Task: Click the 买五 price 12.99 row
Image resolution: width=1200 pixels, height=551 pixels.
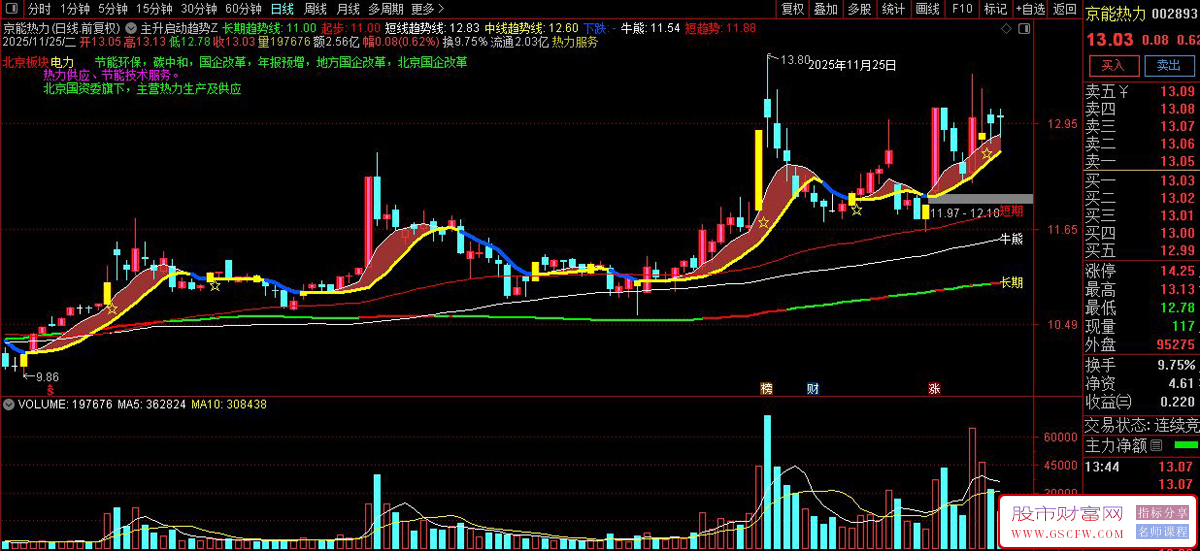Action: coord(1142,250)
